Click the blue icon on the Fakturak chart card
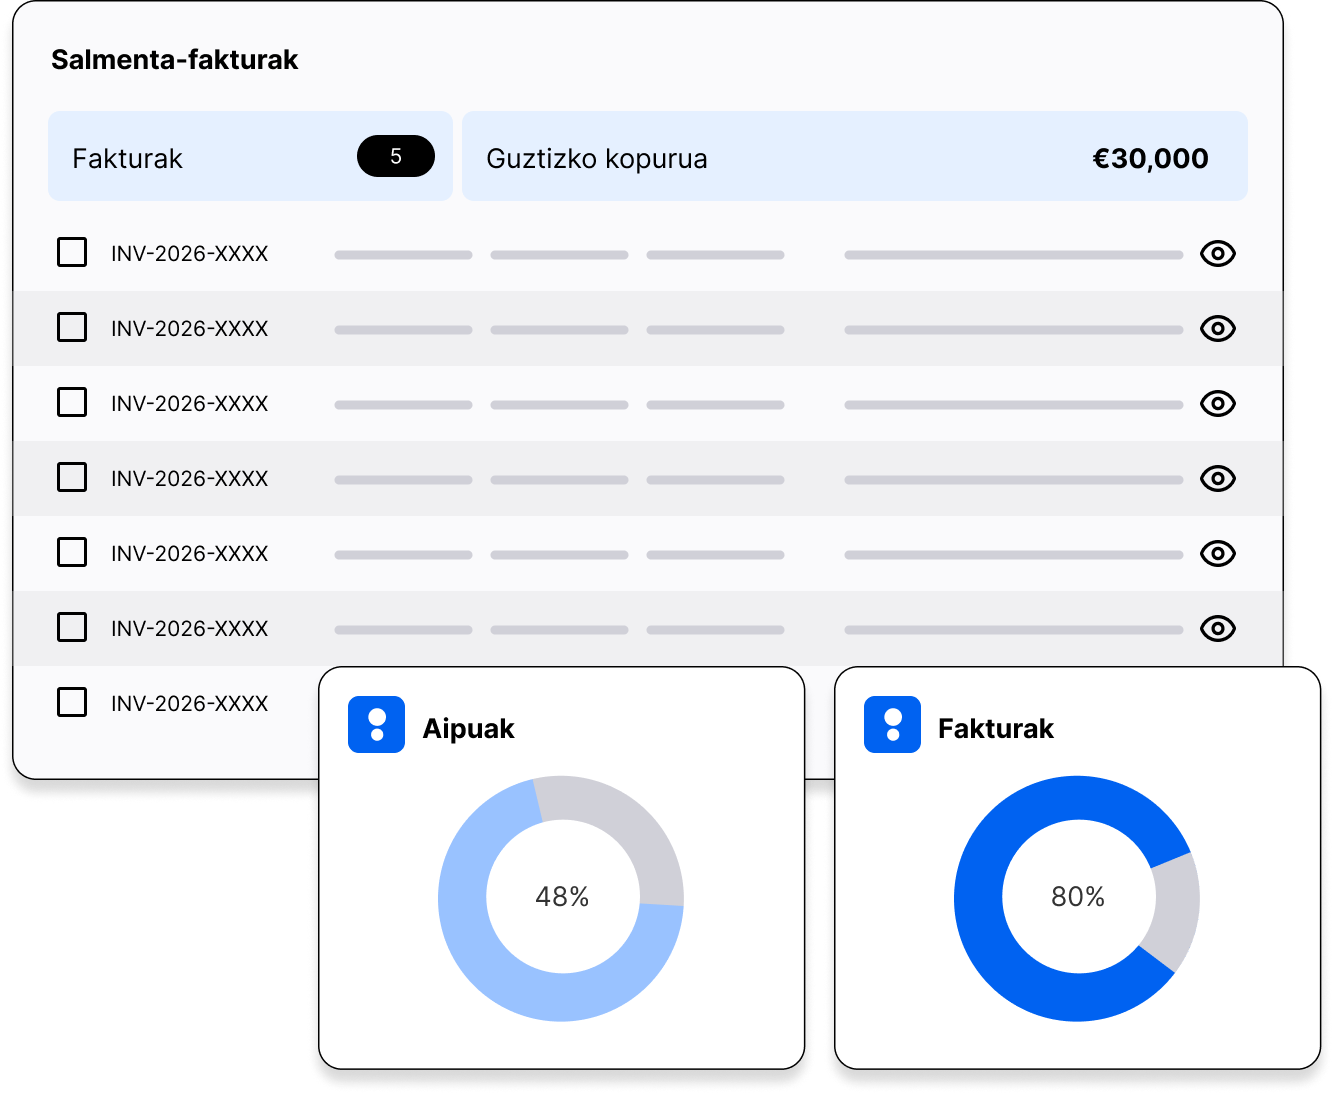 [892, 725]
